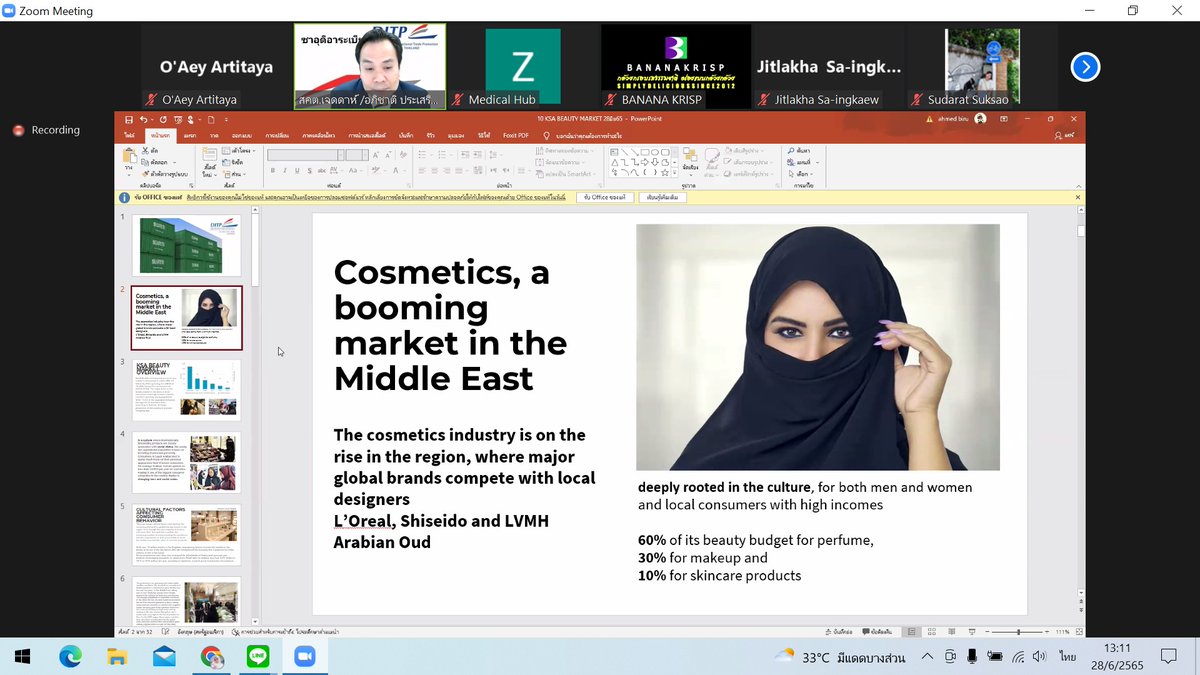Select slide 3 KSA Beauty Overview thumbnail
The width and height of the screenshot is (1200, 675).
click(187, 389)
